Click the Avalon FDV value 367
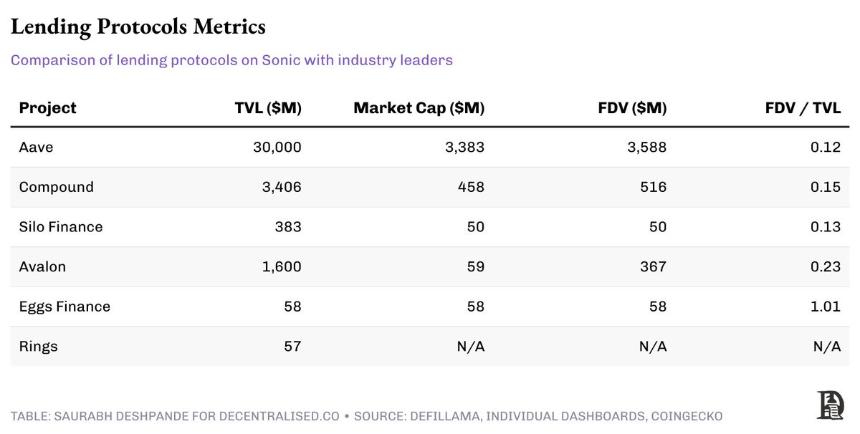This screenshot has height=434, width=860. point(653,267)
